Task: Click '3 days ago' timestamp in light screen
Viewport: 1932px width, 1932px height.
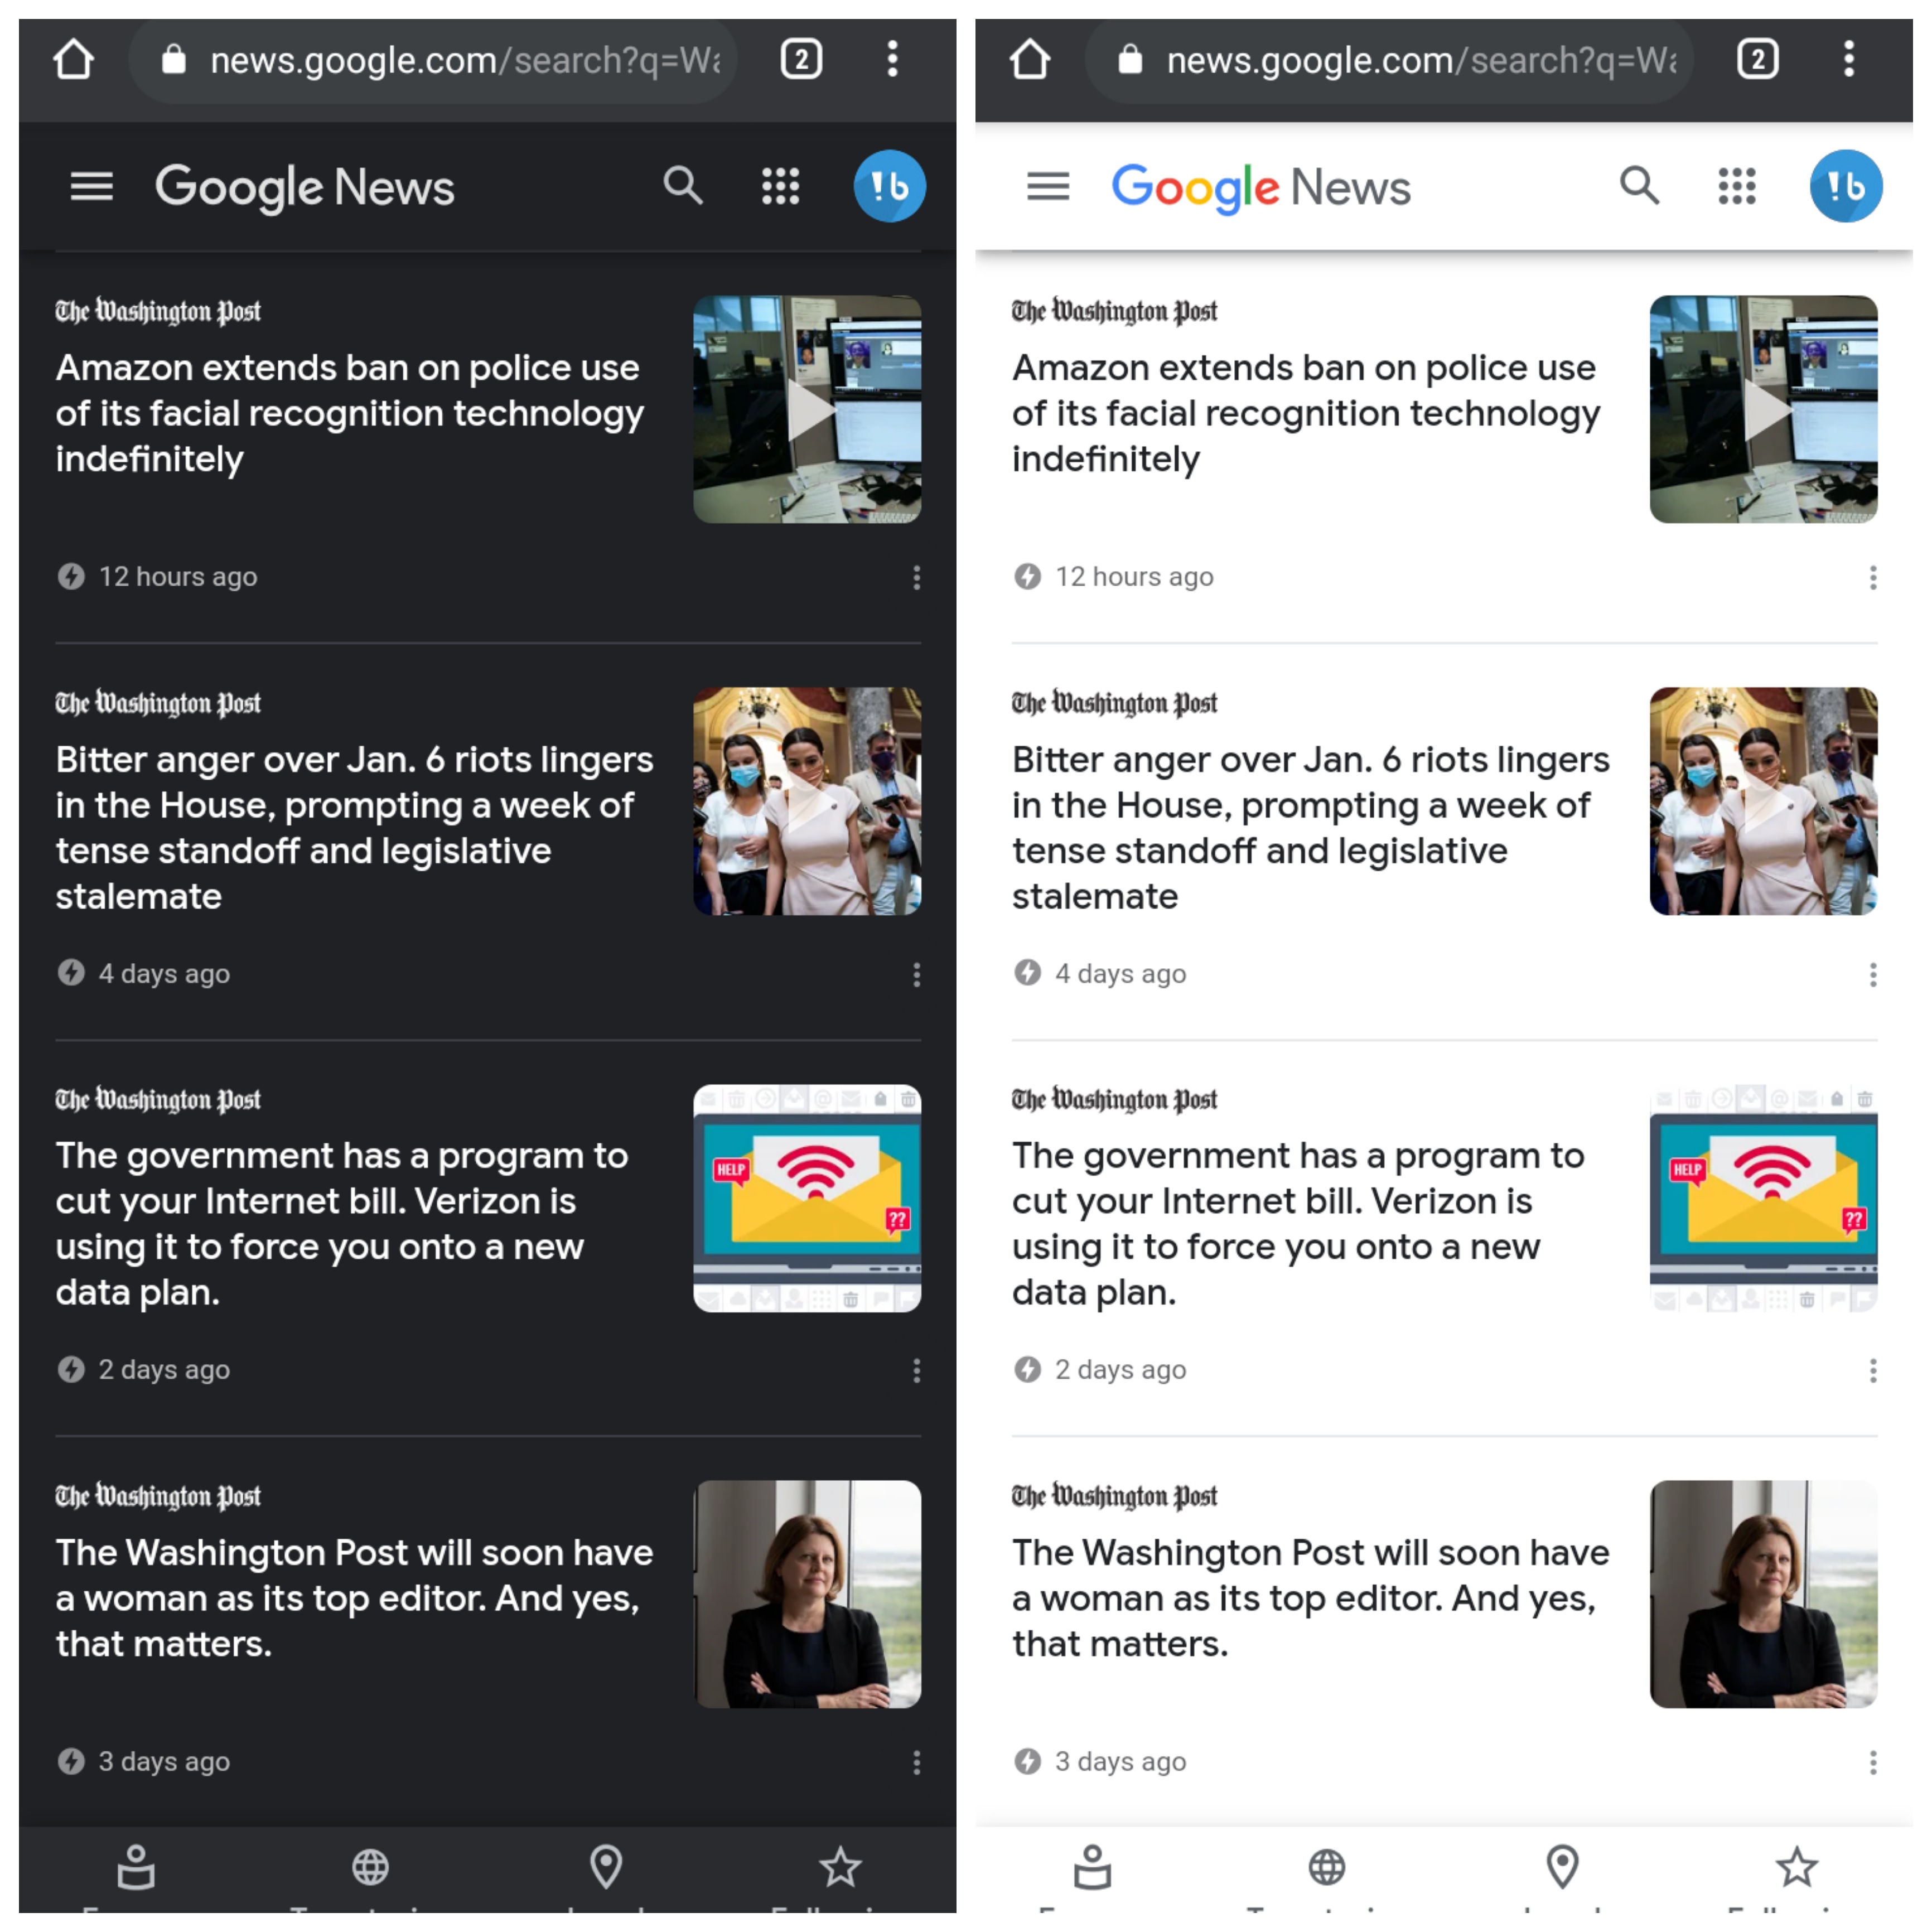Action: 1121,1762
